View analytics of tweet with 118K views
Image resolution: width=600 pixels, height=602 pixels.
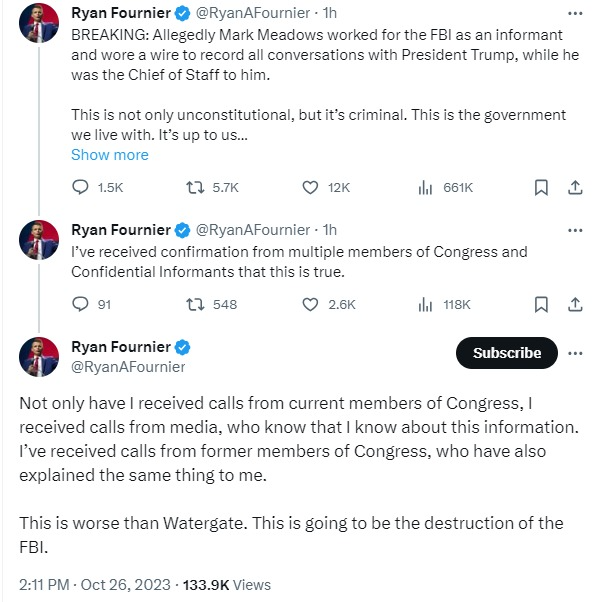[425, 304]
